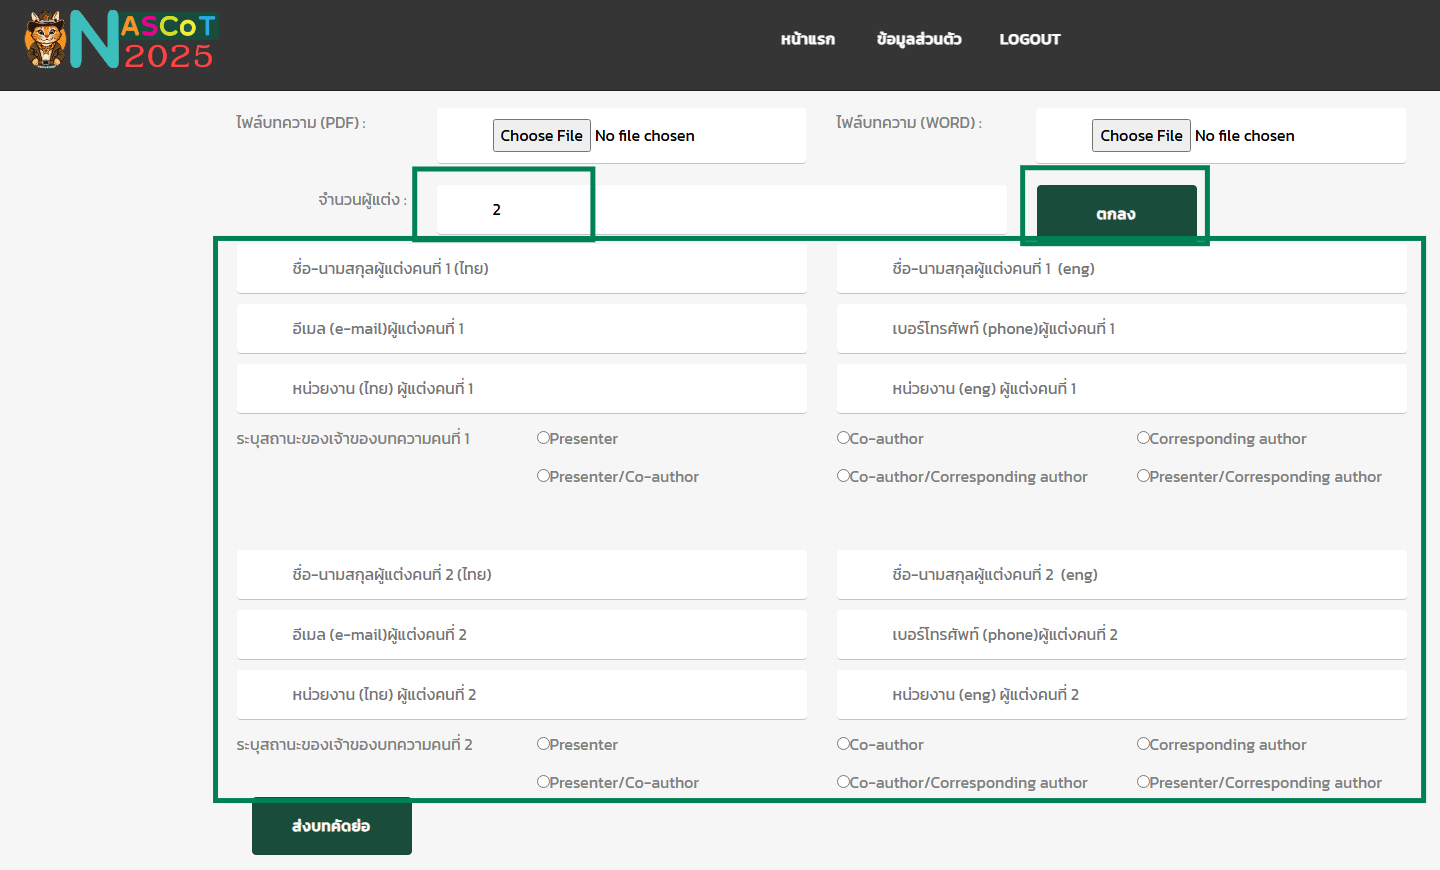Select Co-author for author 2

pos(843,744)
